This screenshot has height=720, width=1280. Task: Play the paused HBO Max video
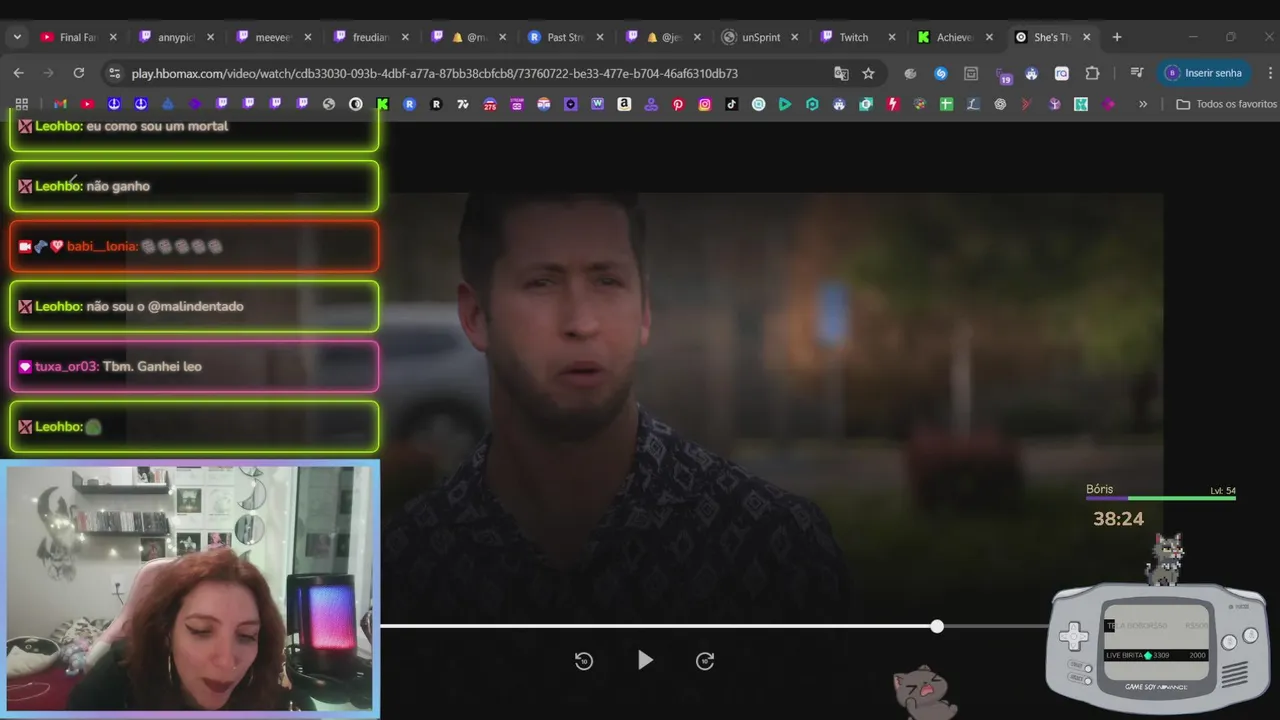pos(645,660)
